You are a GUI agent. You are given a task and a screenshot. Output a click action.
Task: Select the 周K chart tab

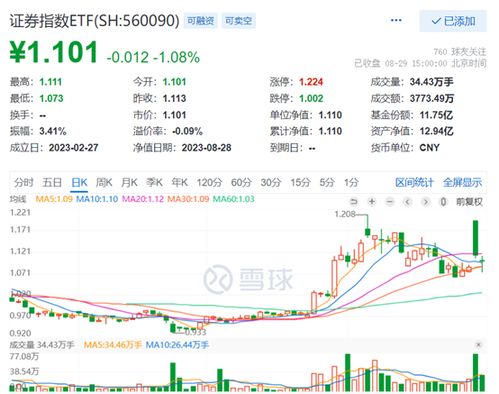pyautogui.click(x=104, y=183)
